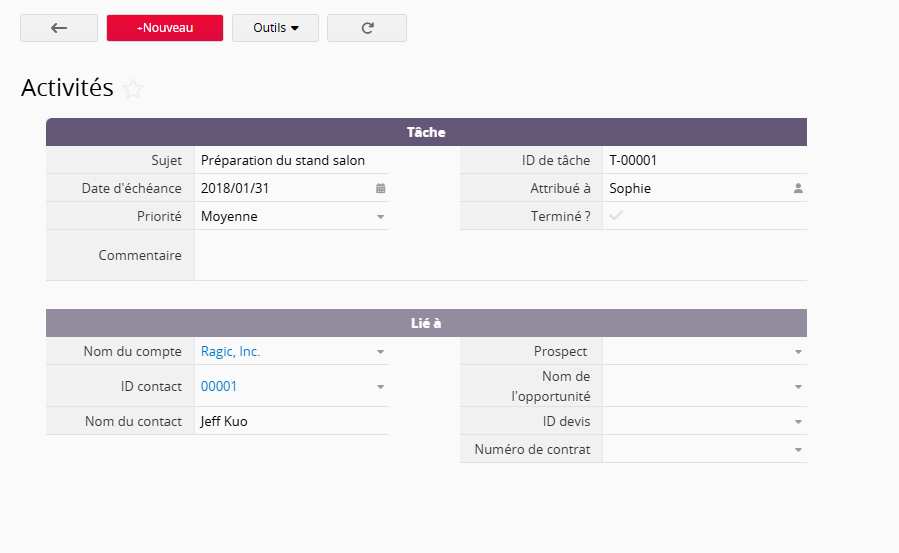Expand the Priorité dropdown
The image size is (899, 553).
(380, 216)
